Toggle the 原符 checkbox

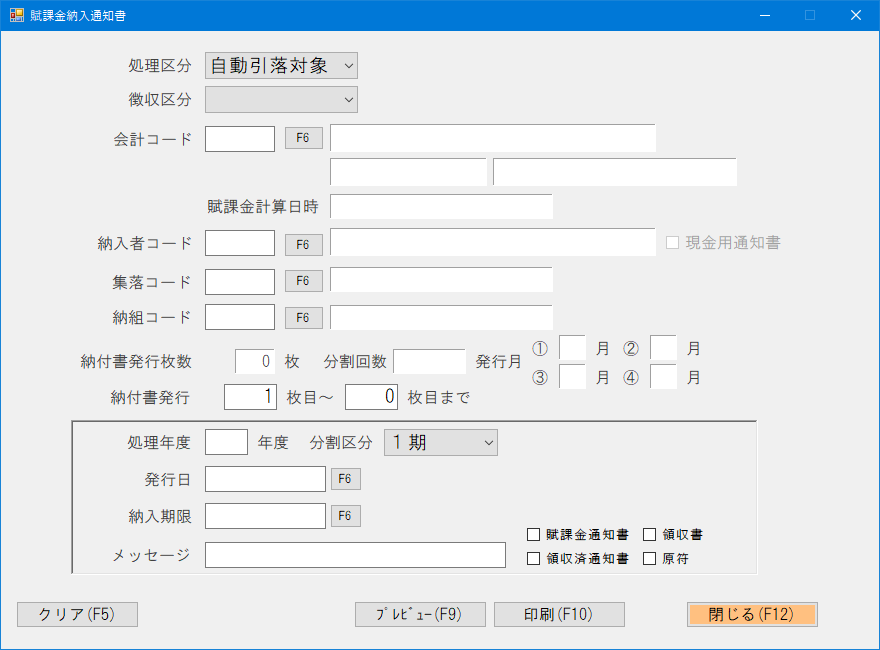[x=647, y=558]
